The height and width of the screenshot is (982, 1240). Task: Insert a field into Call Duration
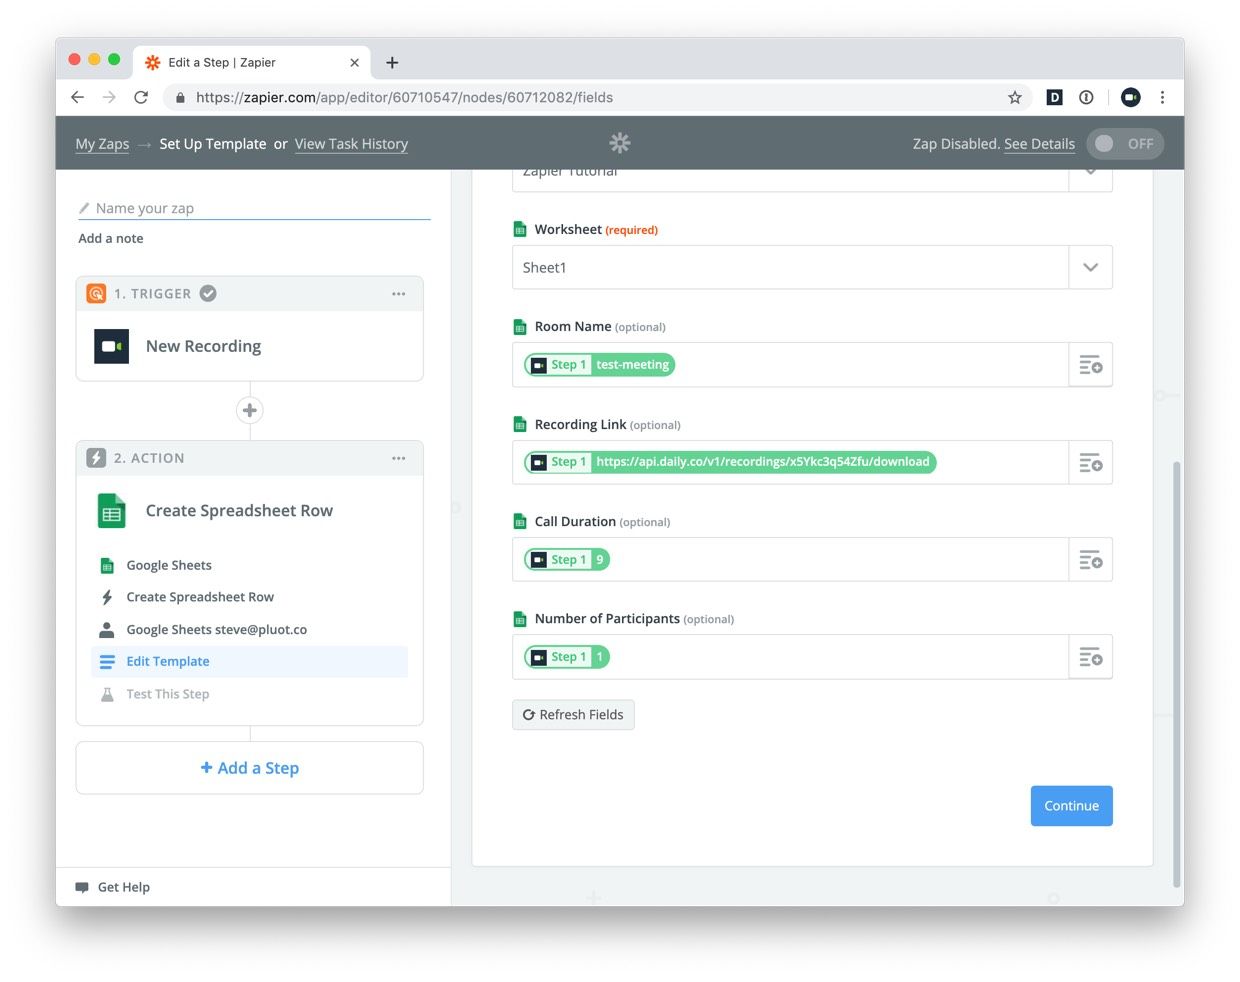(1091, 560)
